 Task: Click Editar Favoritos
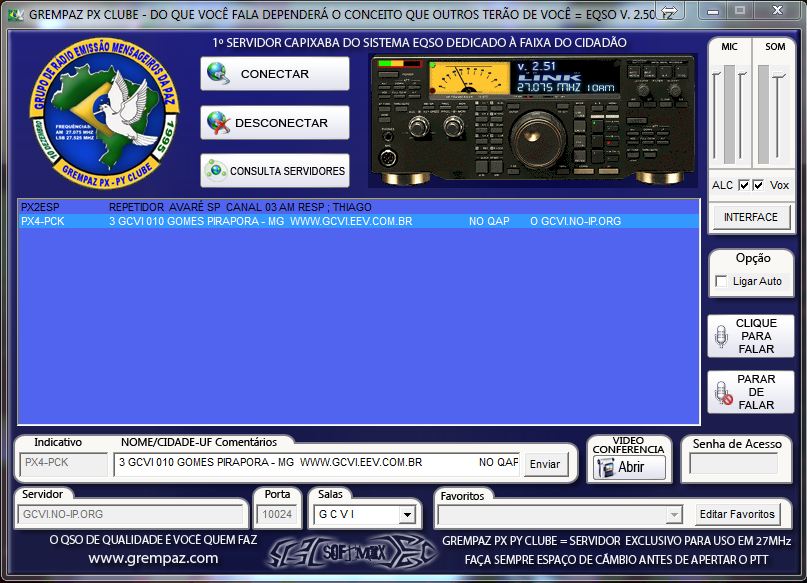coord(737,514)
